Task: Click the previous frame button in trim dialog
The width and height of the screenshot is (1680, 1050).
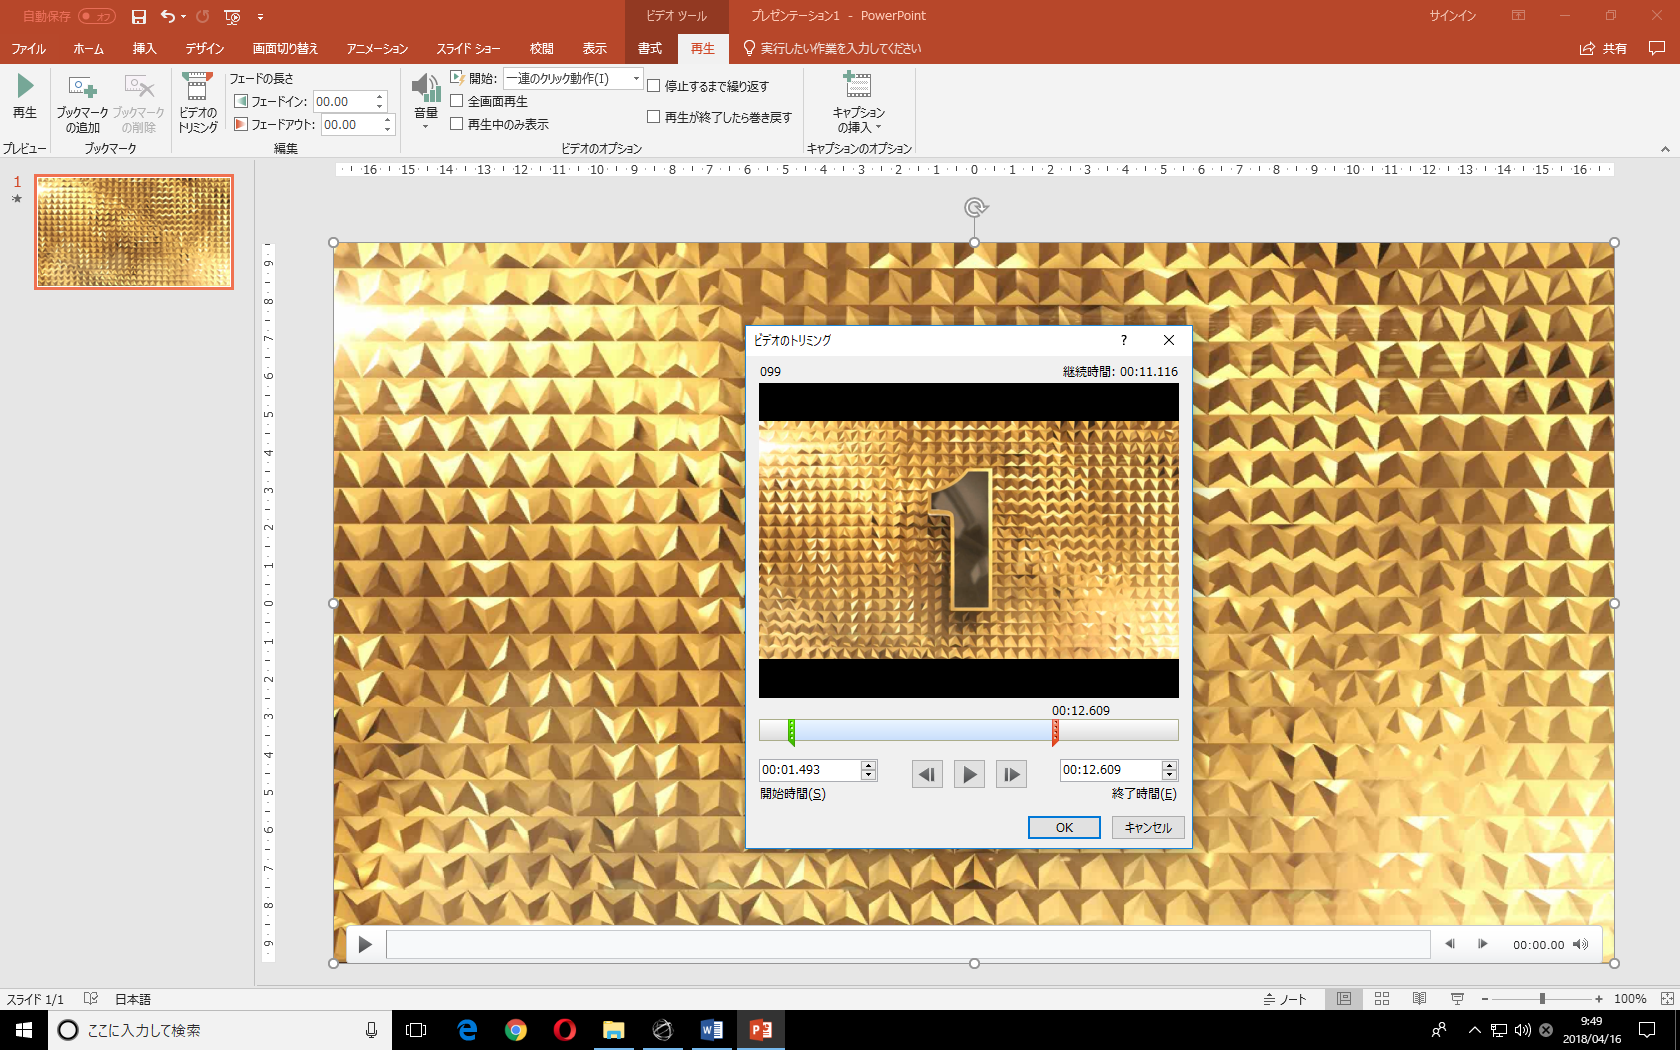Action: click(x=927, y=774)
